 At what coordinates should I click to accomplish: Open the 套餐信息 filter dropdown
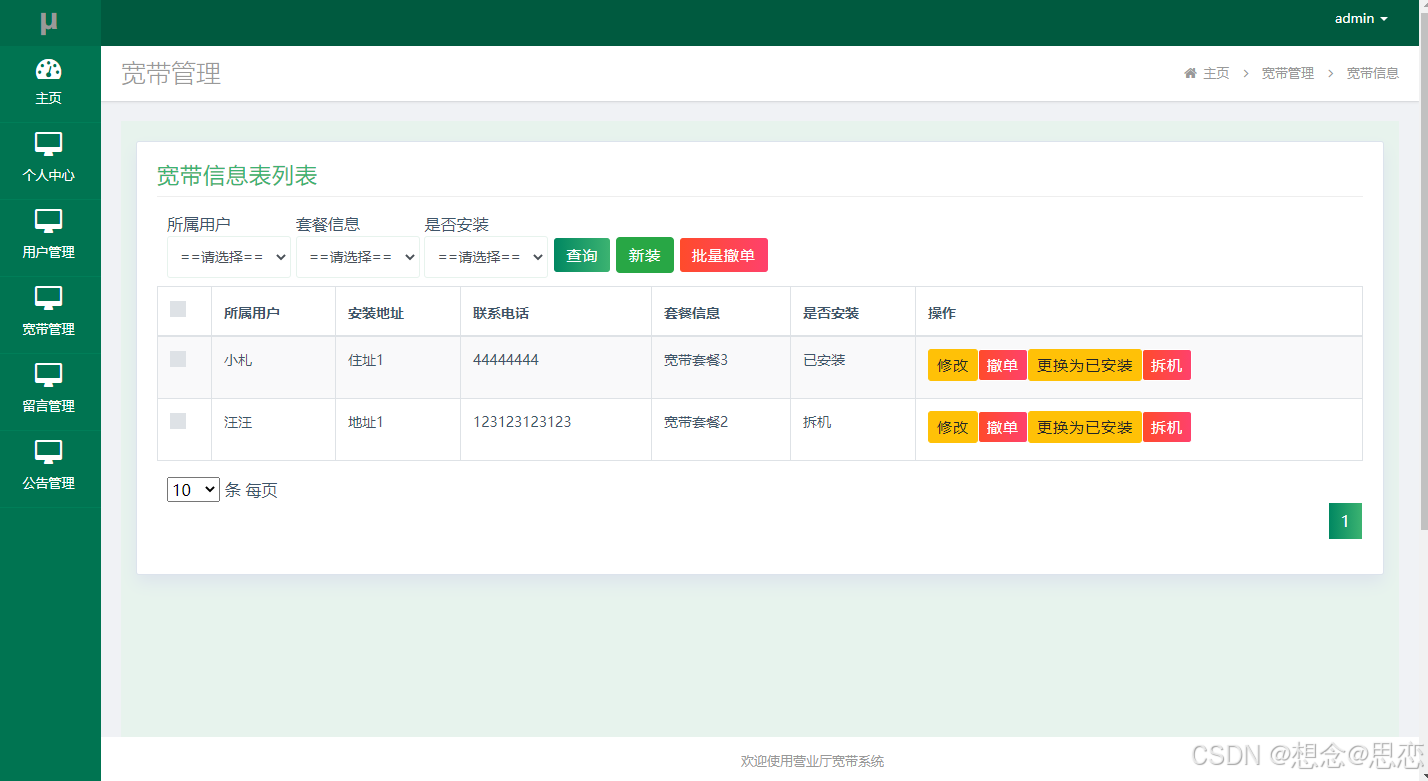[x=358, y=257]
